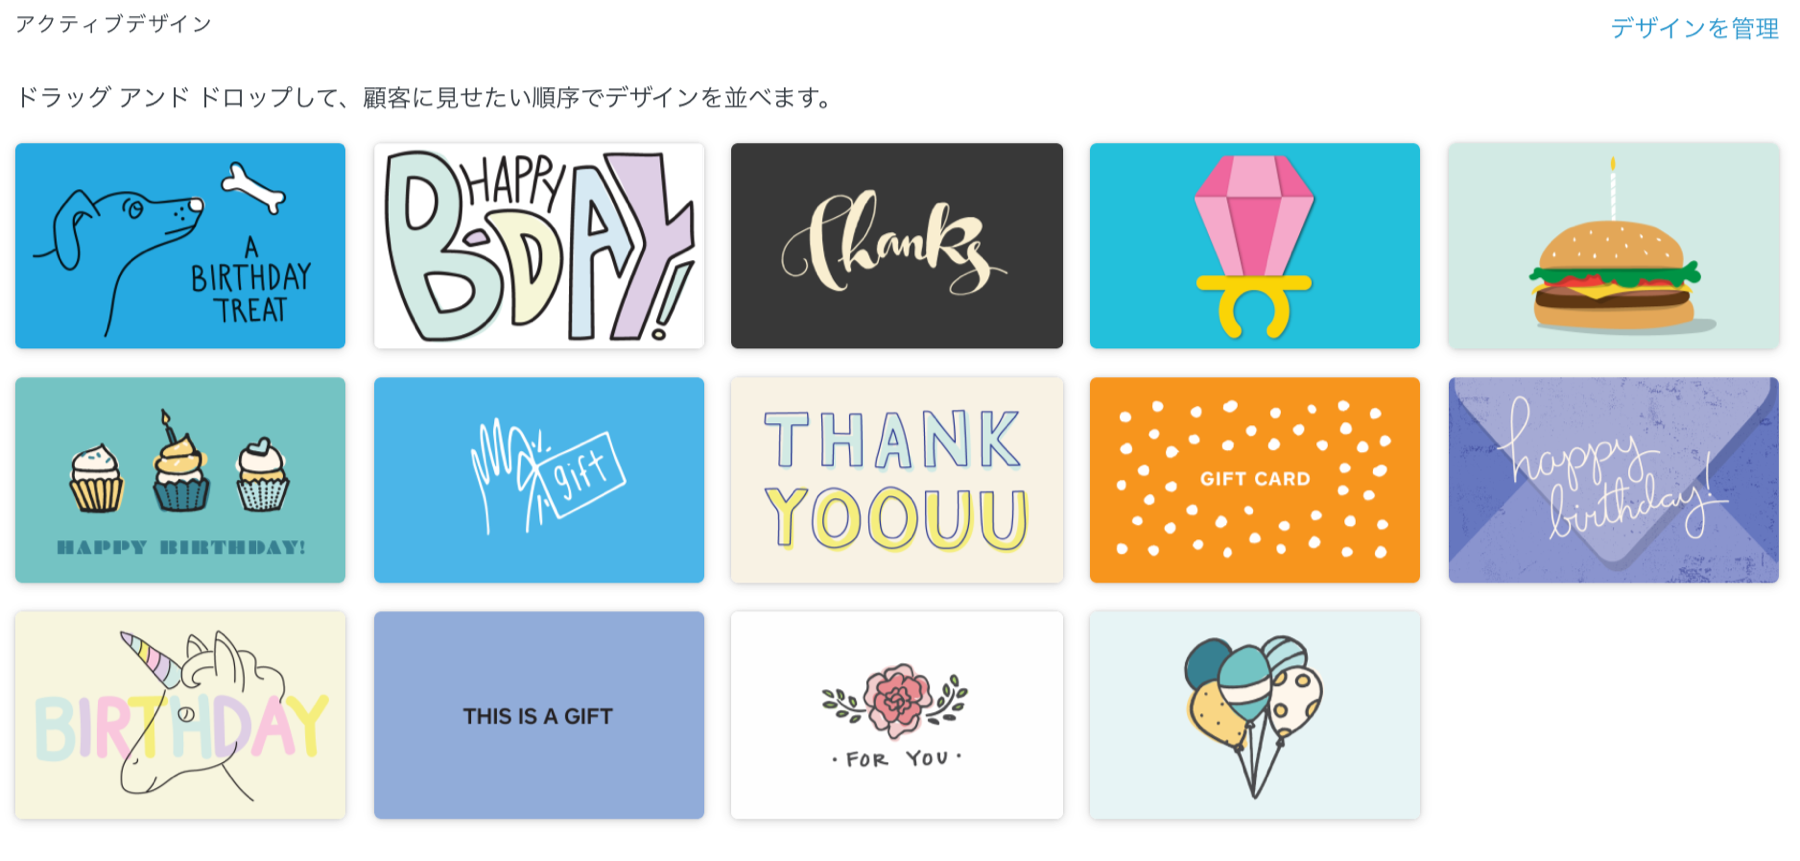Pick the pink ring pop design

point(1255,246)
